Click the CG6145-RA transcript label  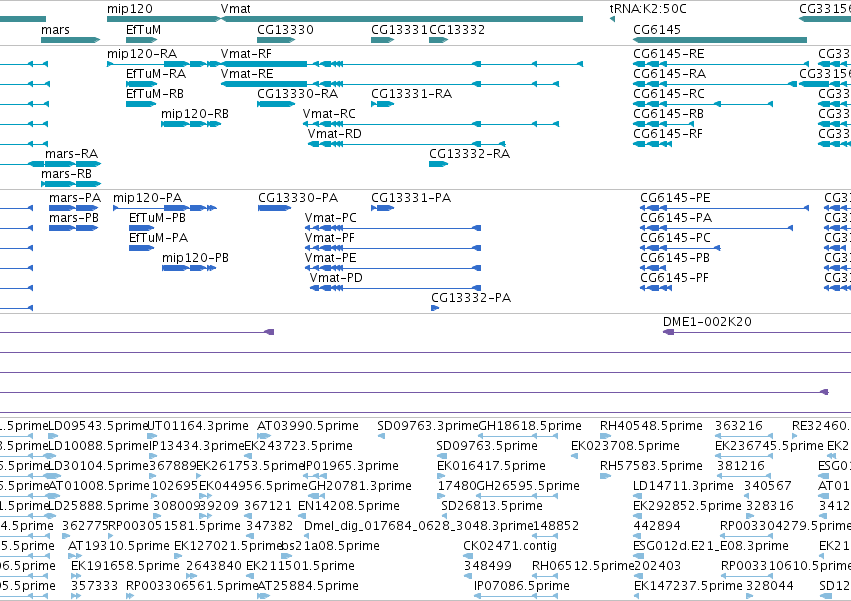point(669,73)
